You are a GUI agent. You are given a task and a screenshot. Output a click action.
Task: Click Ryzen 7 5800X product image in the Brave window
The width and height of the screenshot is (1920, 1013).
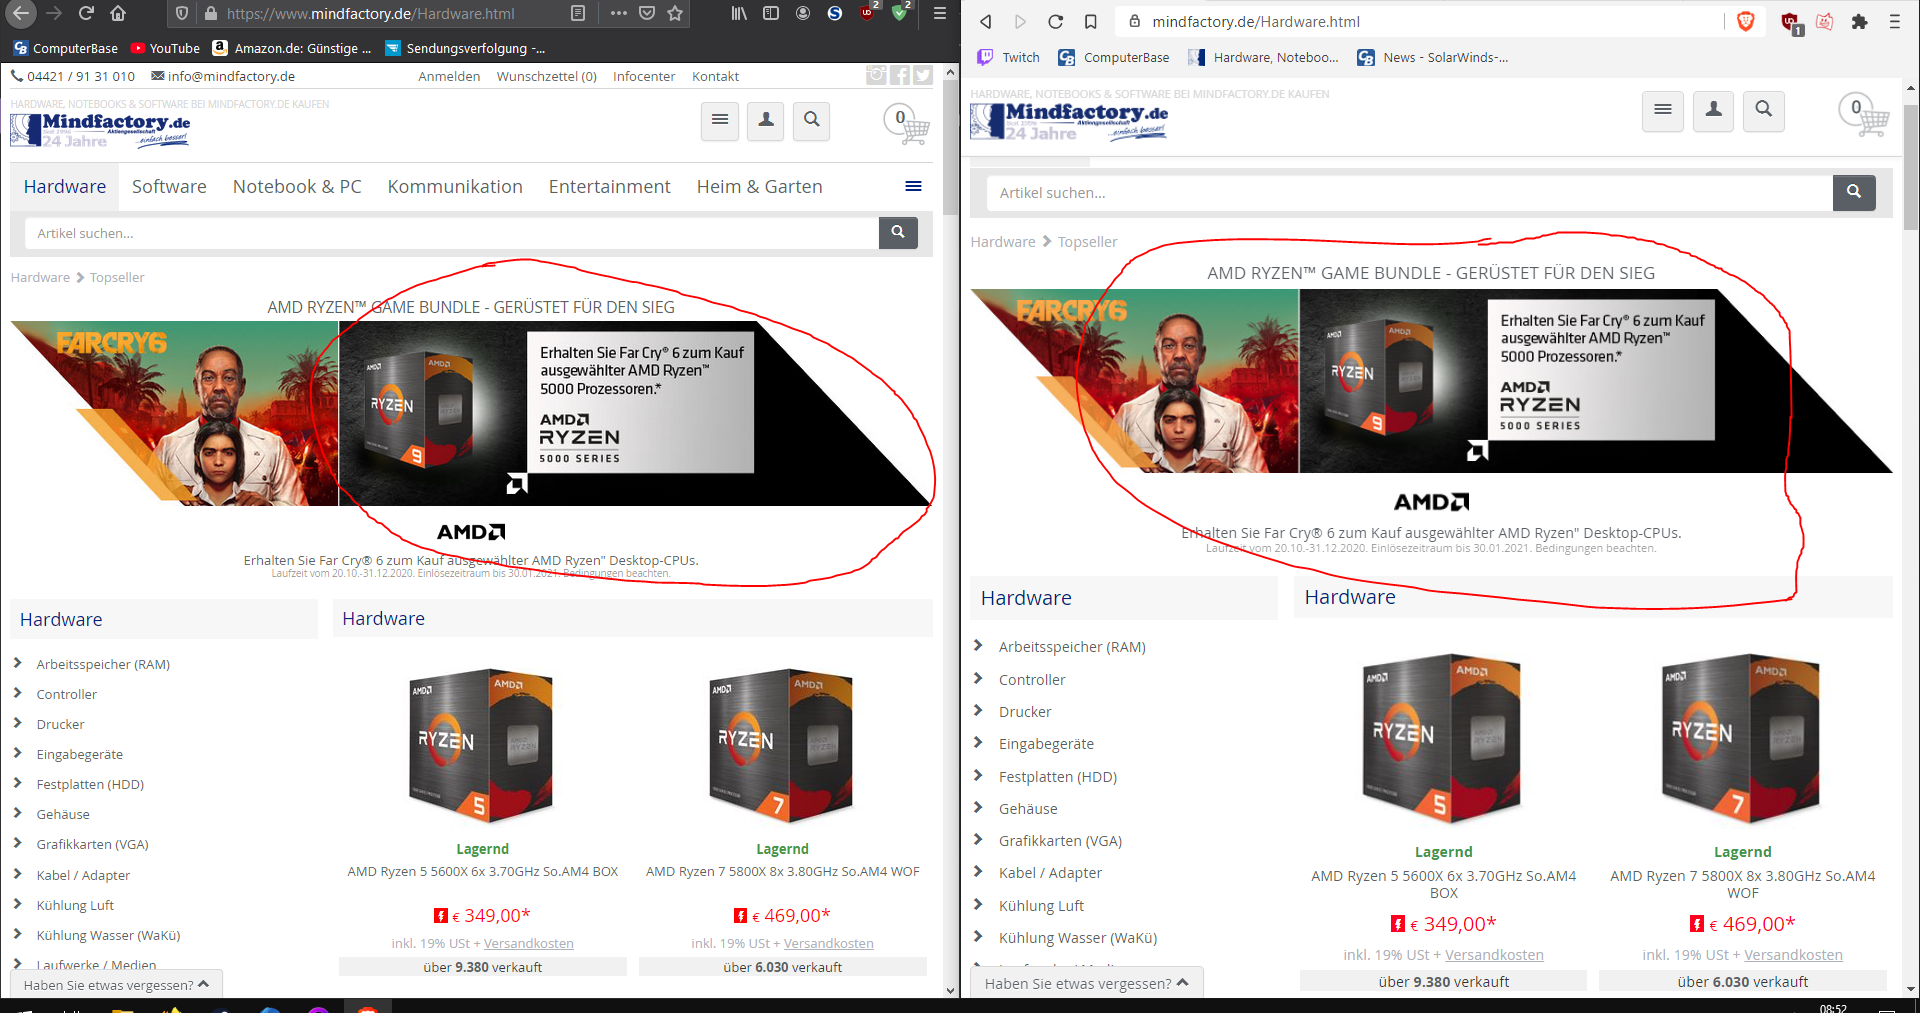coord(1742,739)
